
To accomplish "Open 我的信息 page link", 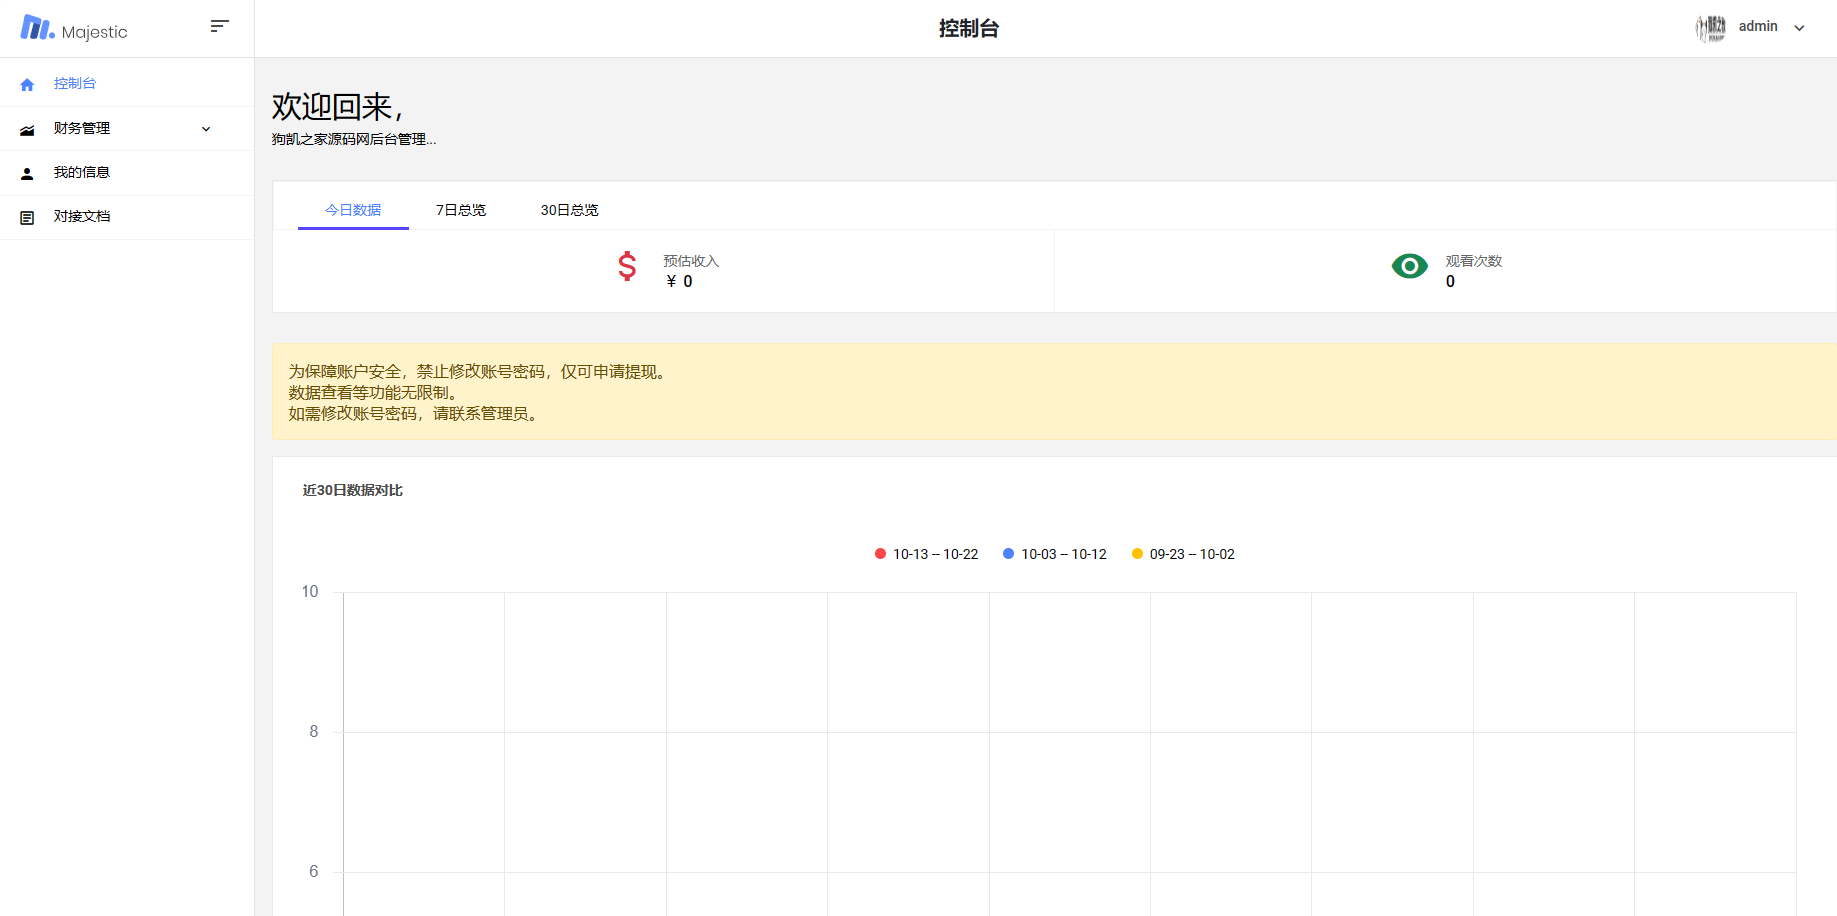I will pyautogui.click(x=82, y=173).
